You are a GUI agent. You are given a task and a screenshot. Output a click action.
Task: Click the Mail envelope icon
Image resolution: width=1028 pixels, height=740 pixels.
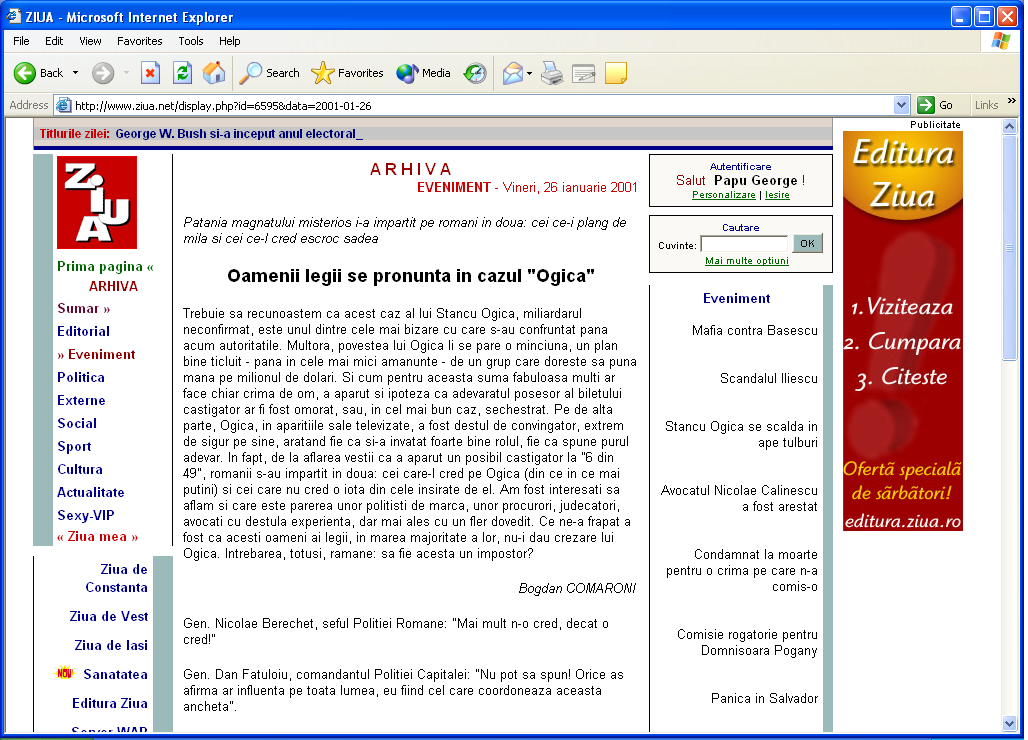coord(513,73)
